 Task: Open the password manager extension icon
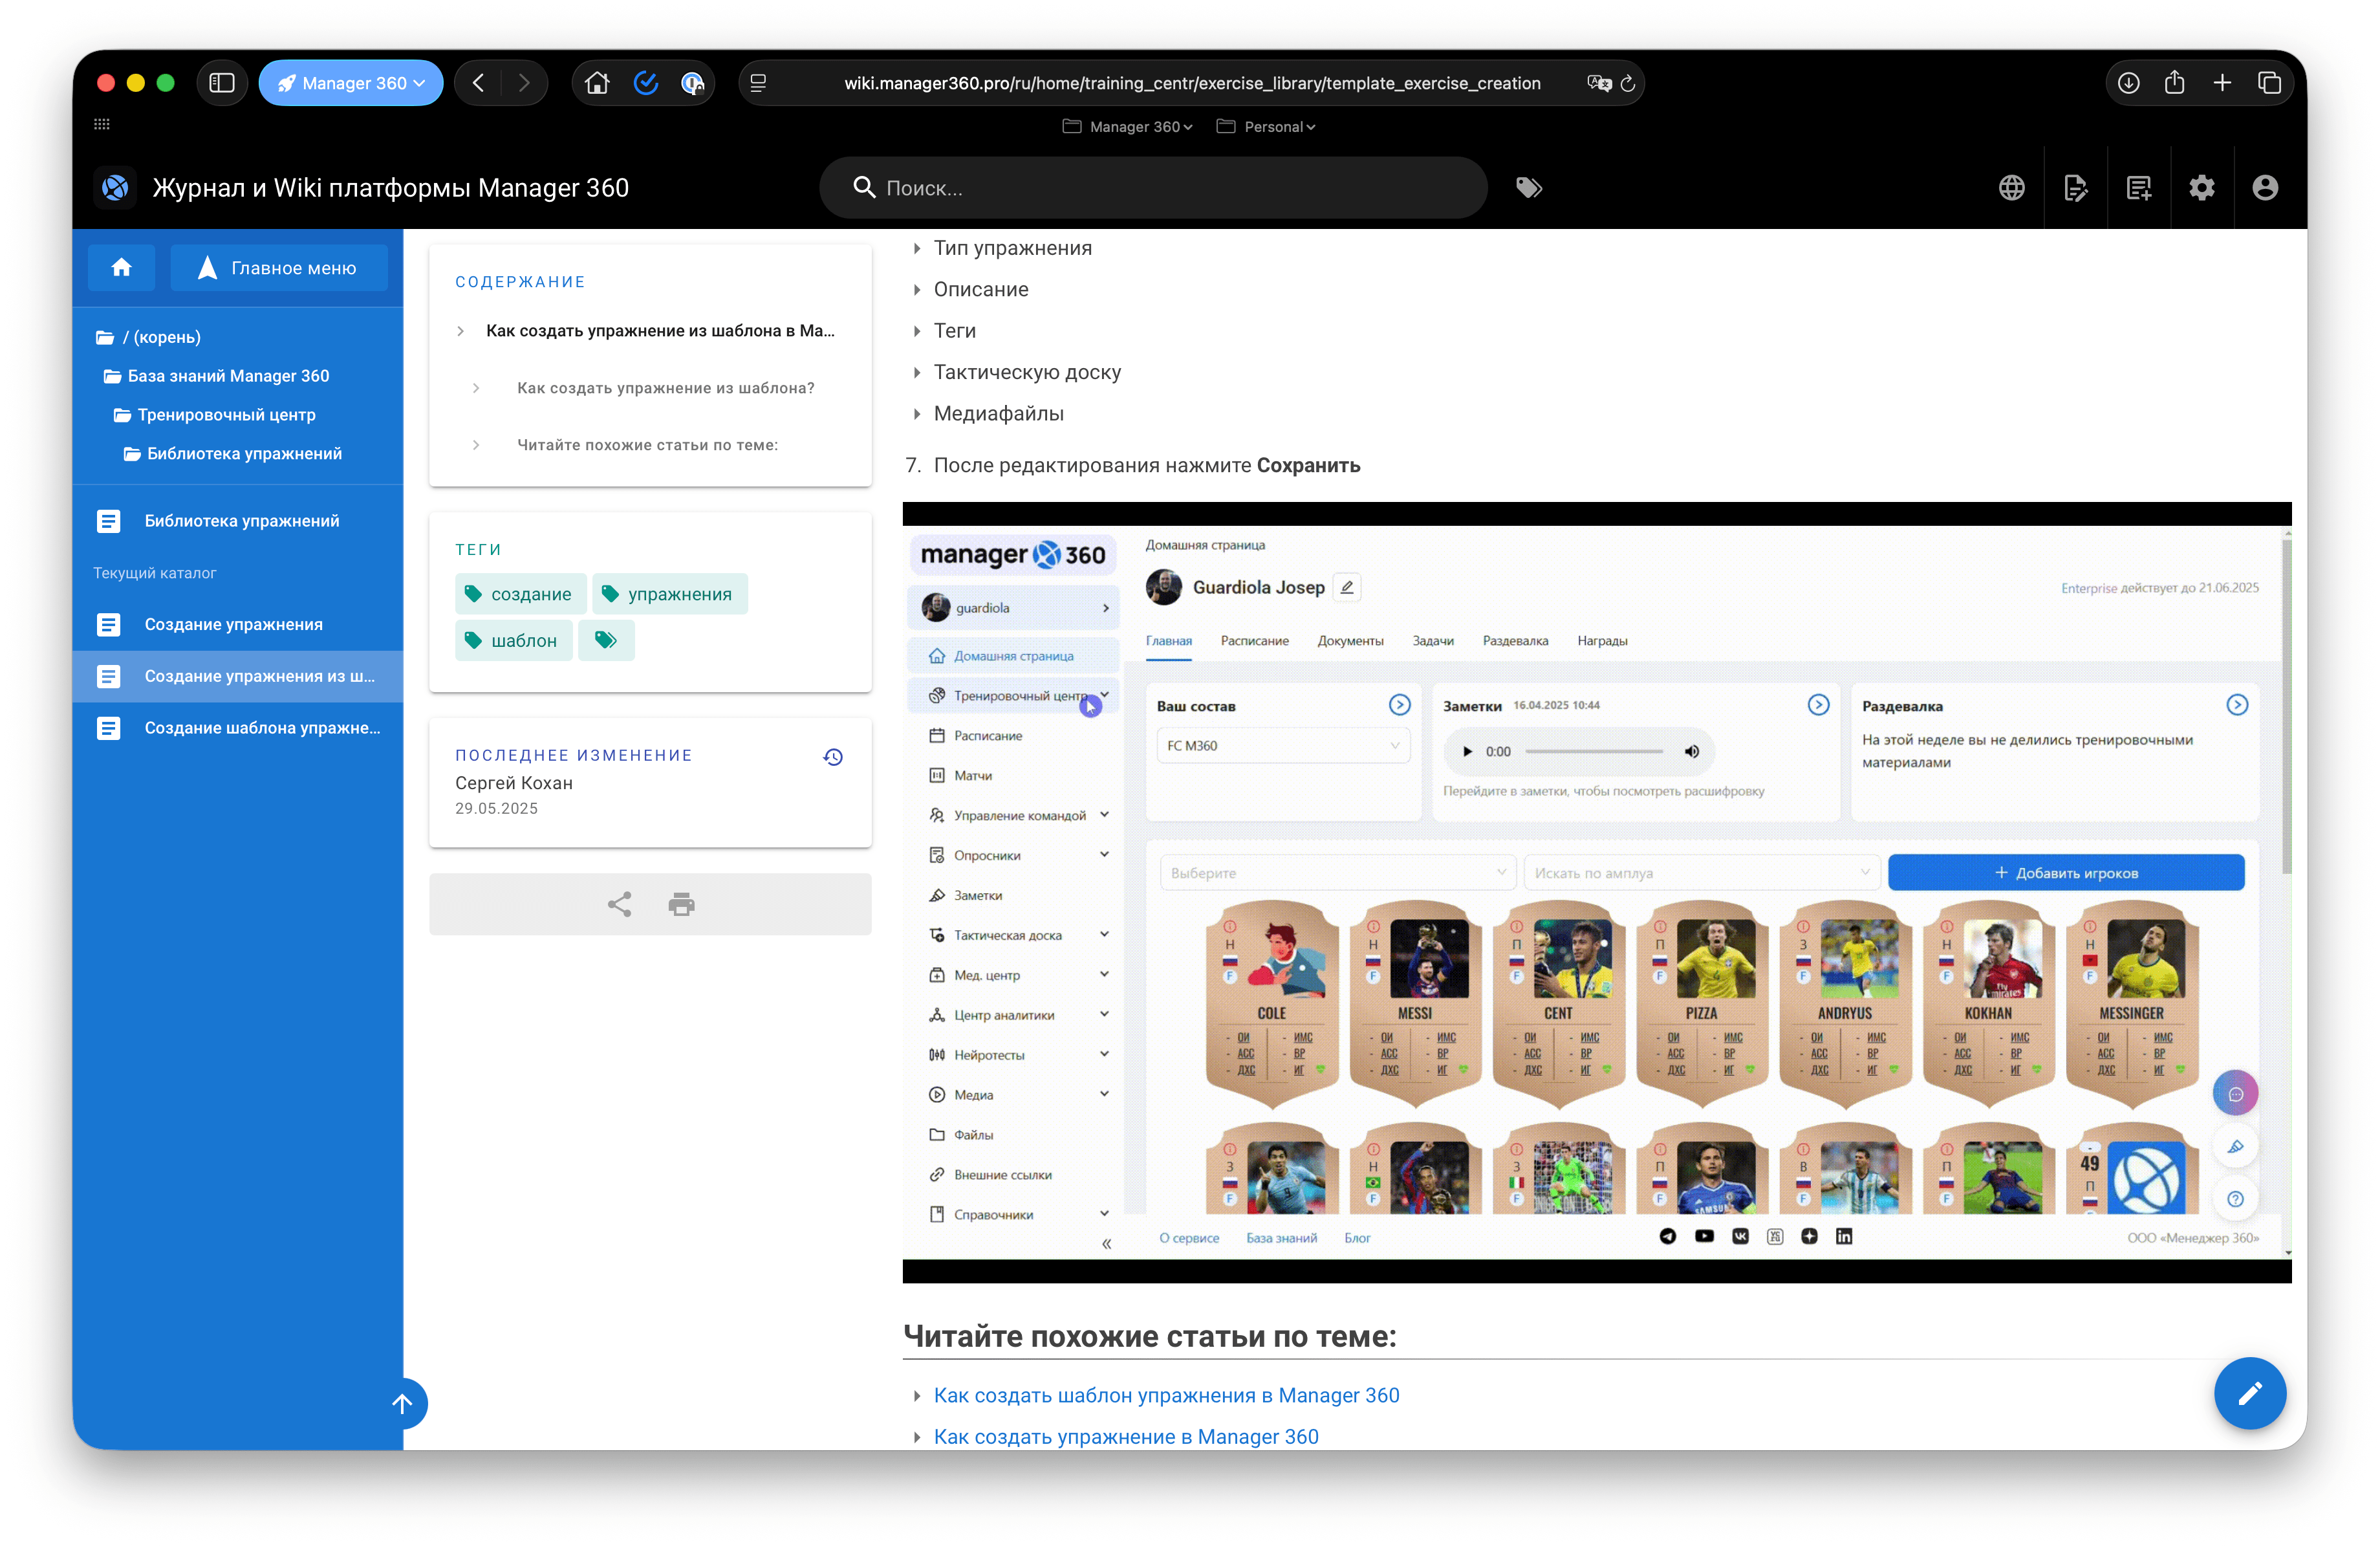click(692, 83)
